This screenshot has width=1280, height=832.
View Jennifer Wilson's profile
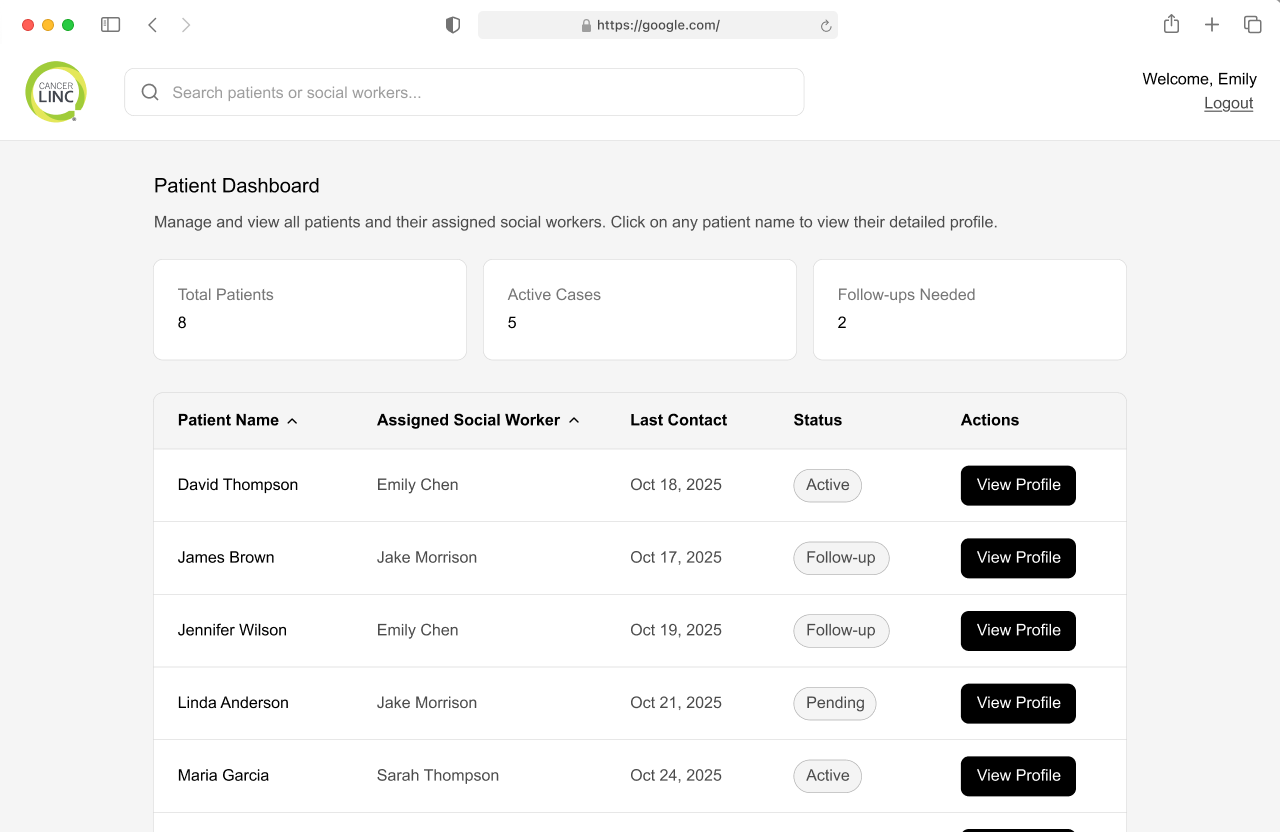(x=1018, y=631)
